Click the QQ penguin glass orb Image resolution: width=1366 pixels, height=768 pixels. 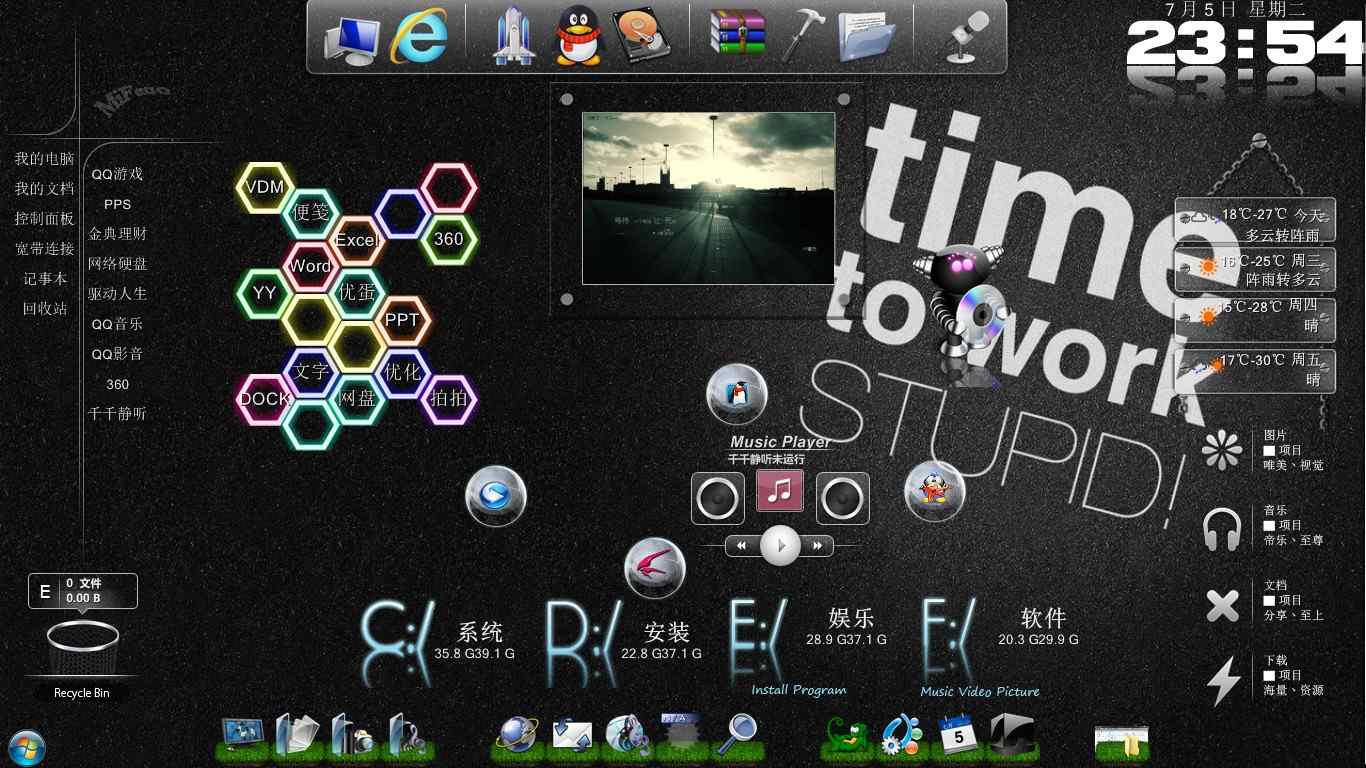pos(737,394)
